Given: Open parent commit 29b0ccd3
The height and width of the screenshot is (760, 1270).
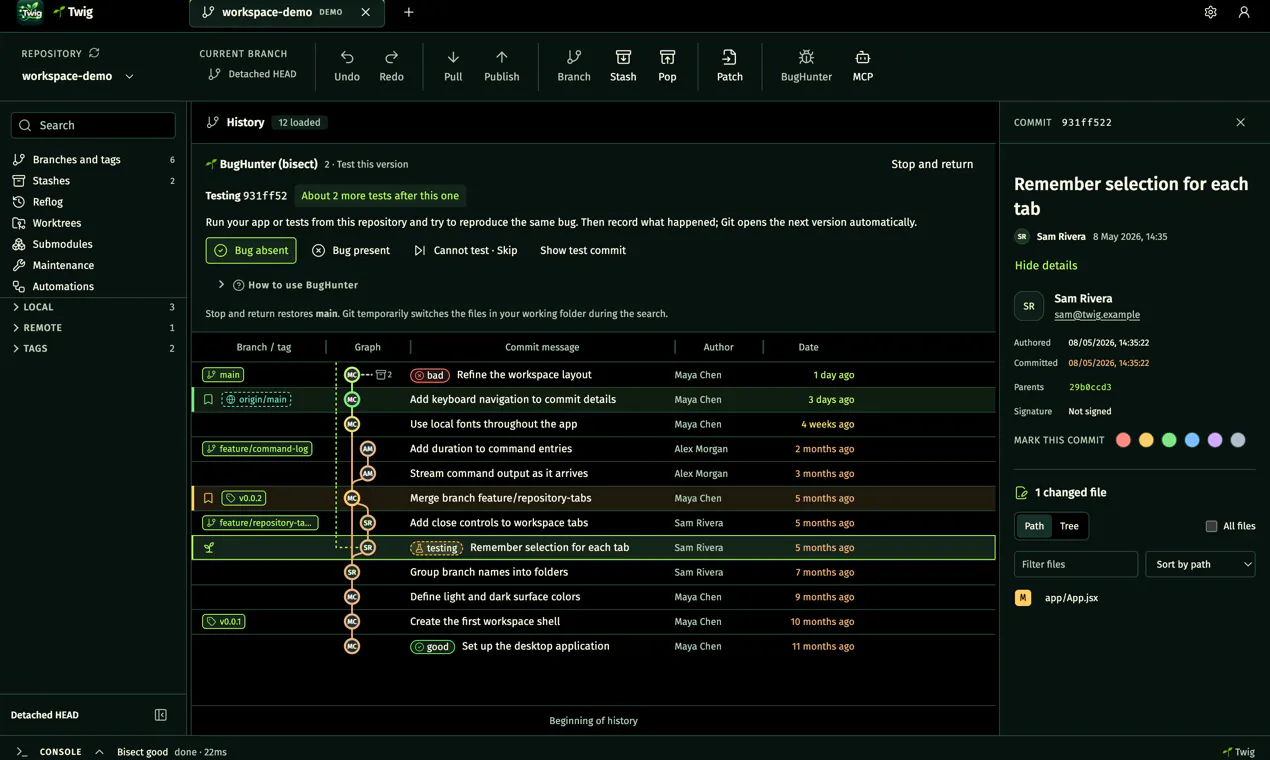Looking at the screenshot, I should coord(1090,387).
